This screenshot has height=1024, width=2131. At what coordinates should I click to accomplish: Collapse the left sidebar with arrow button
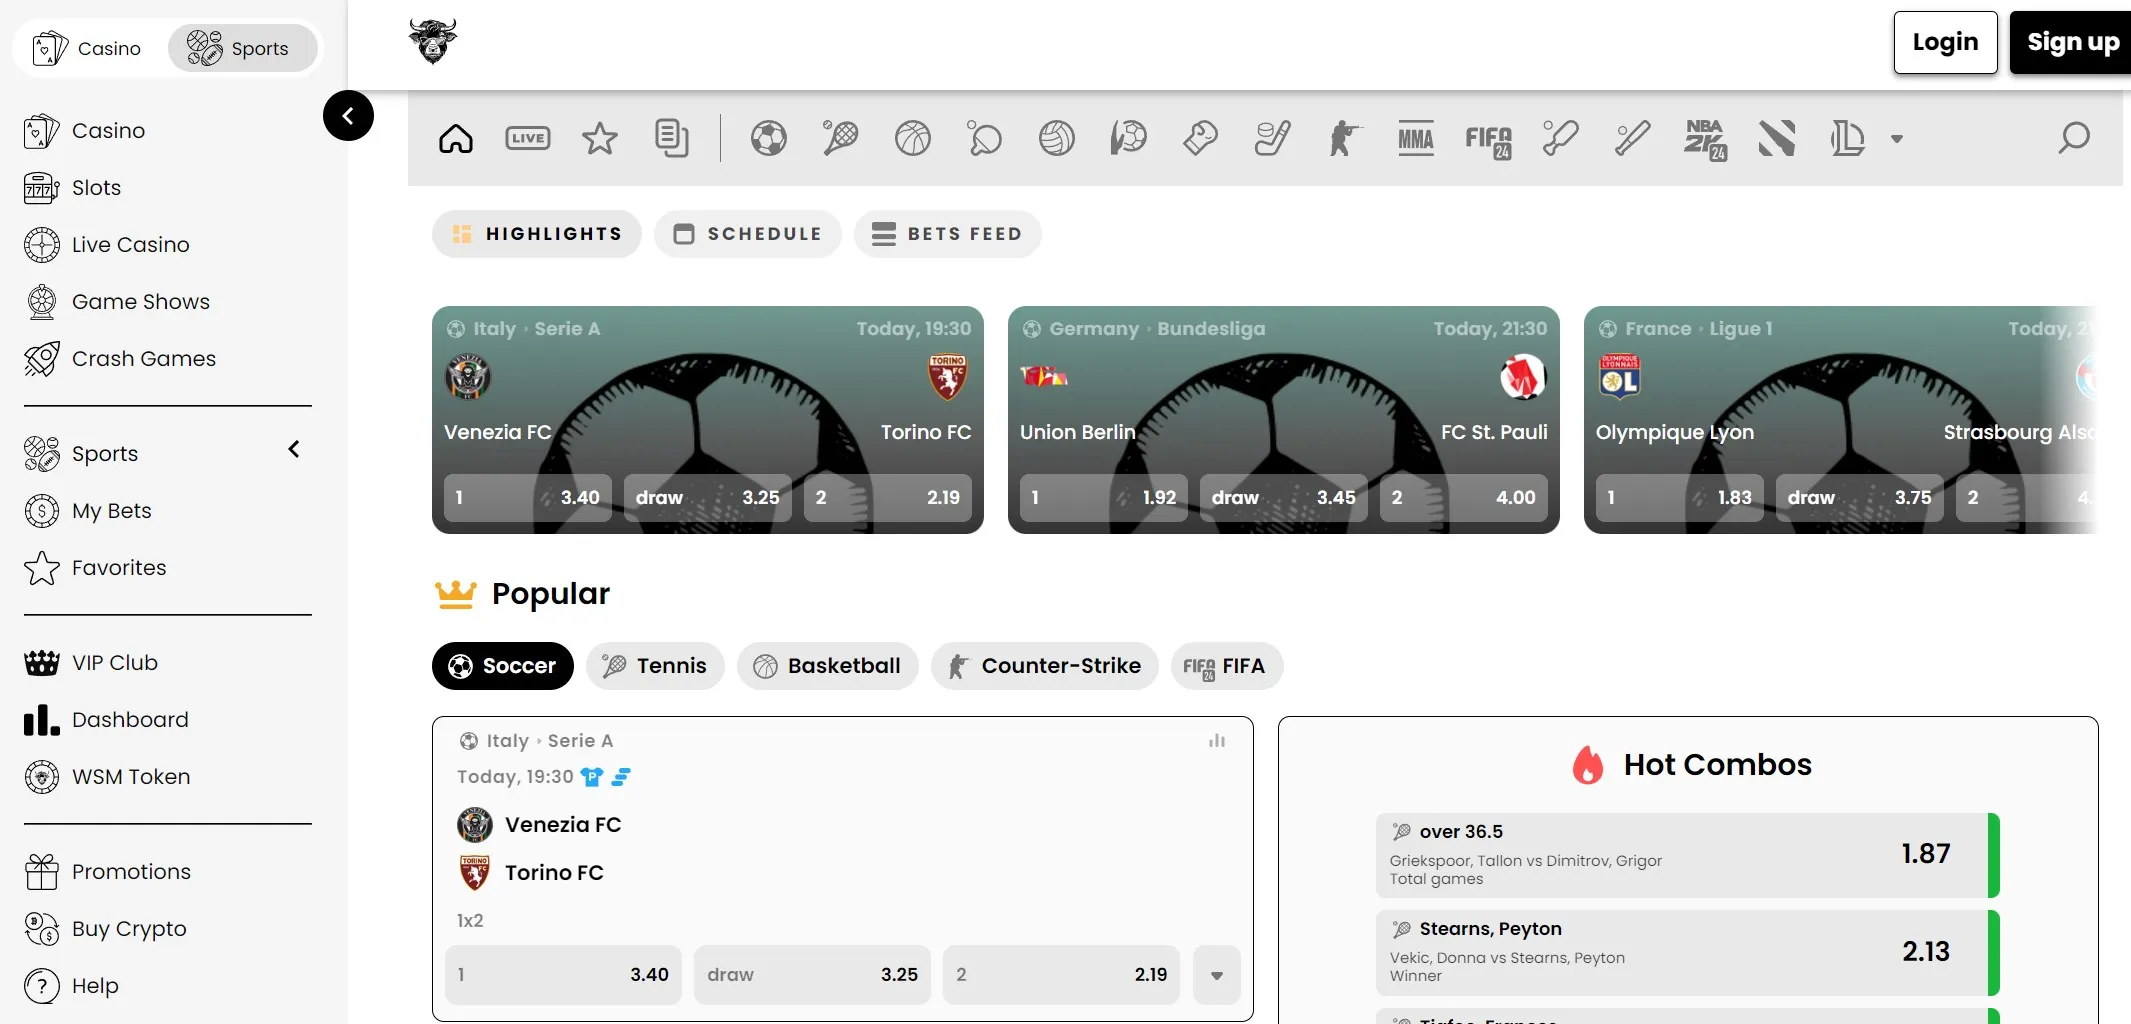[x=348, y=116]
